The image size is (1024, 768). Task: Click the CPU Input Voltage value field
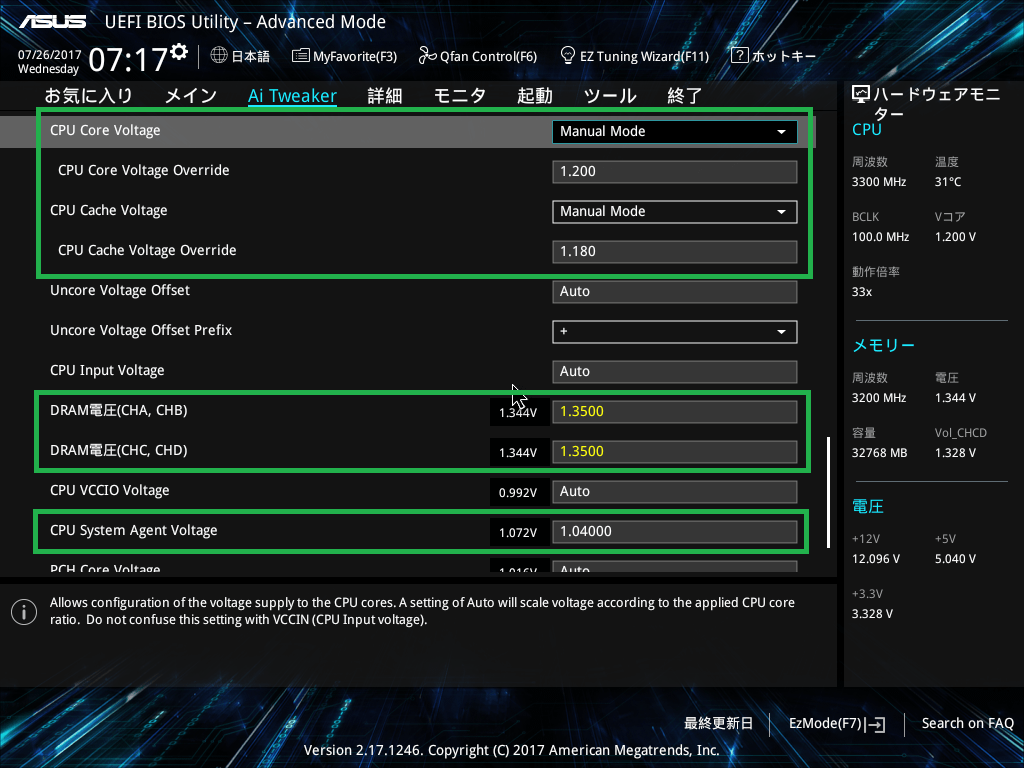[x=675, y=372]
